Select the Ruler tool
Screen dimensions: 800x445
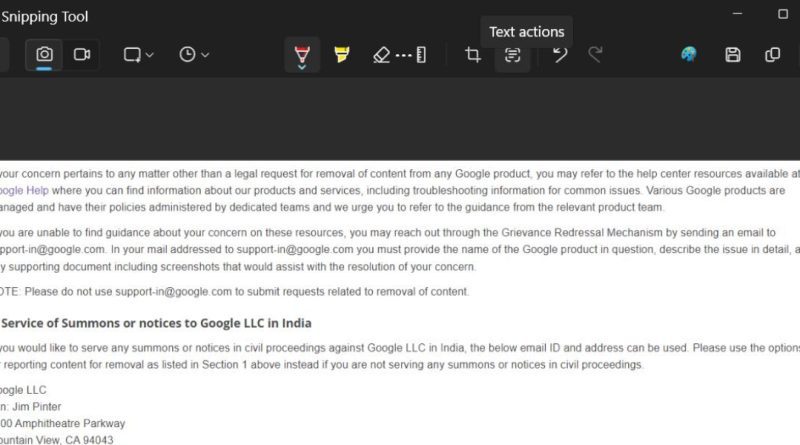click(421, 55)
